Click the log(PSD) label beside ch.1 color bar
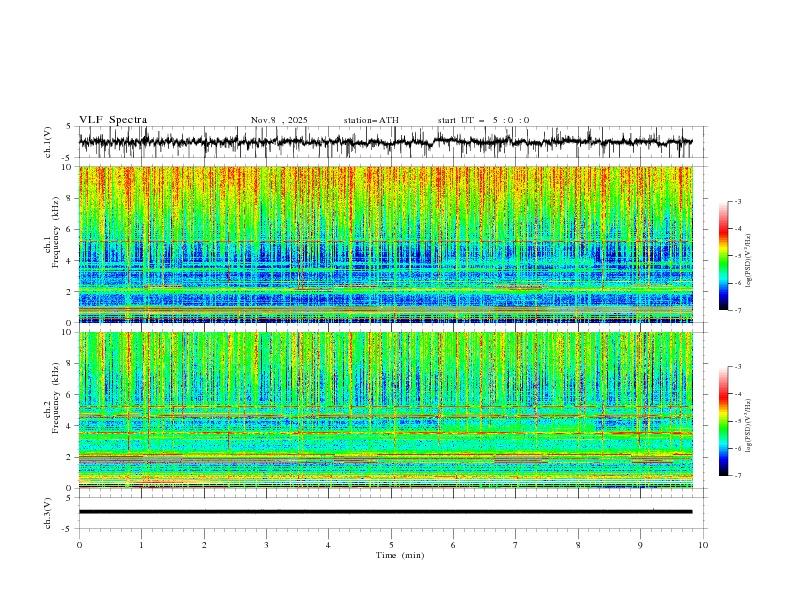Viewport: 792px width, 612px height. click(x=749, y=261)
